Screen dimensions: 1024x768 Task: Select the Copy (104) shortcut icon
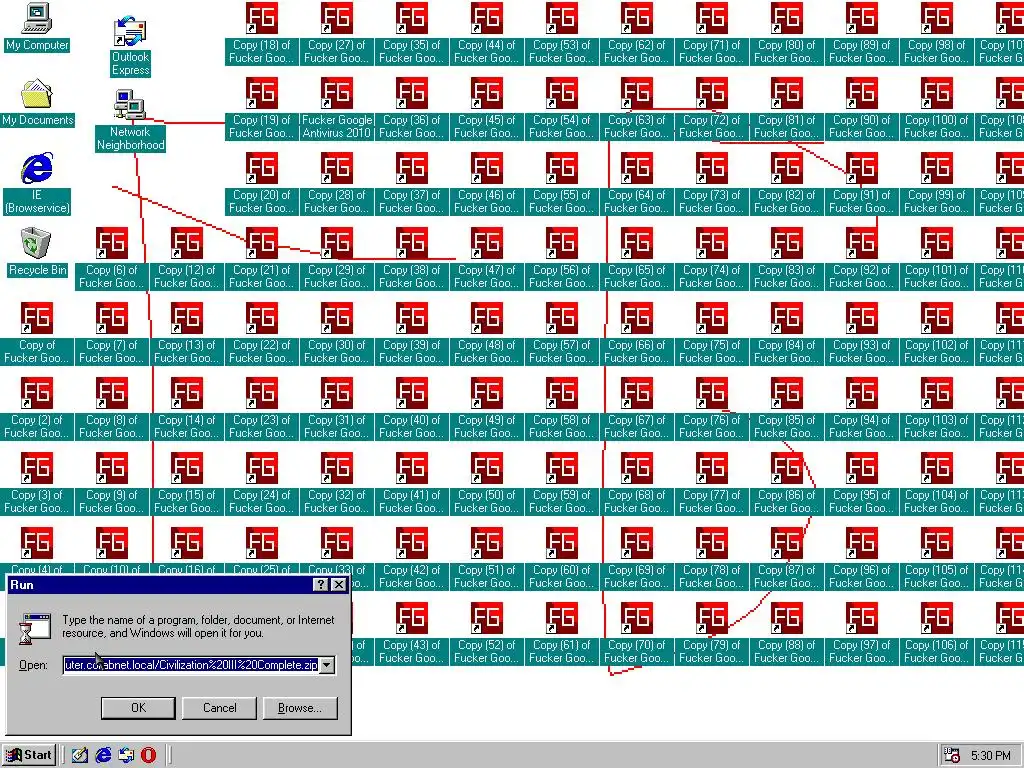(936, 485)
